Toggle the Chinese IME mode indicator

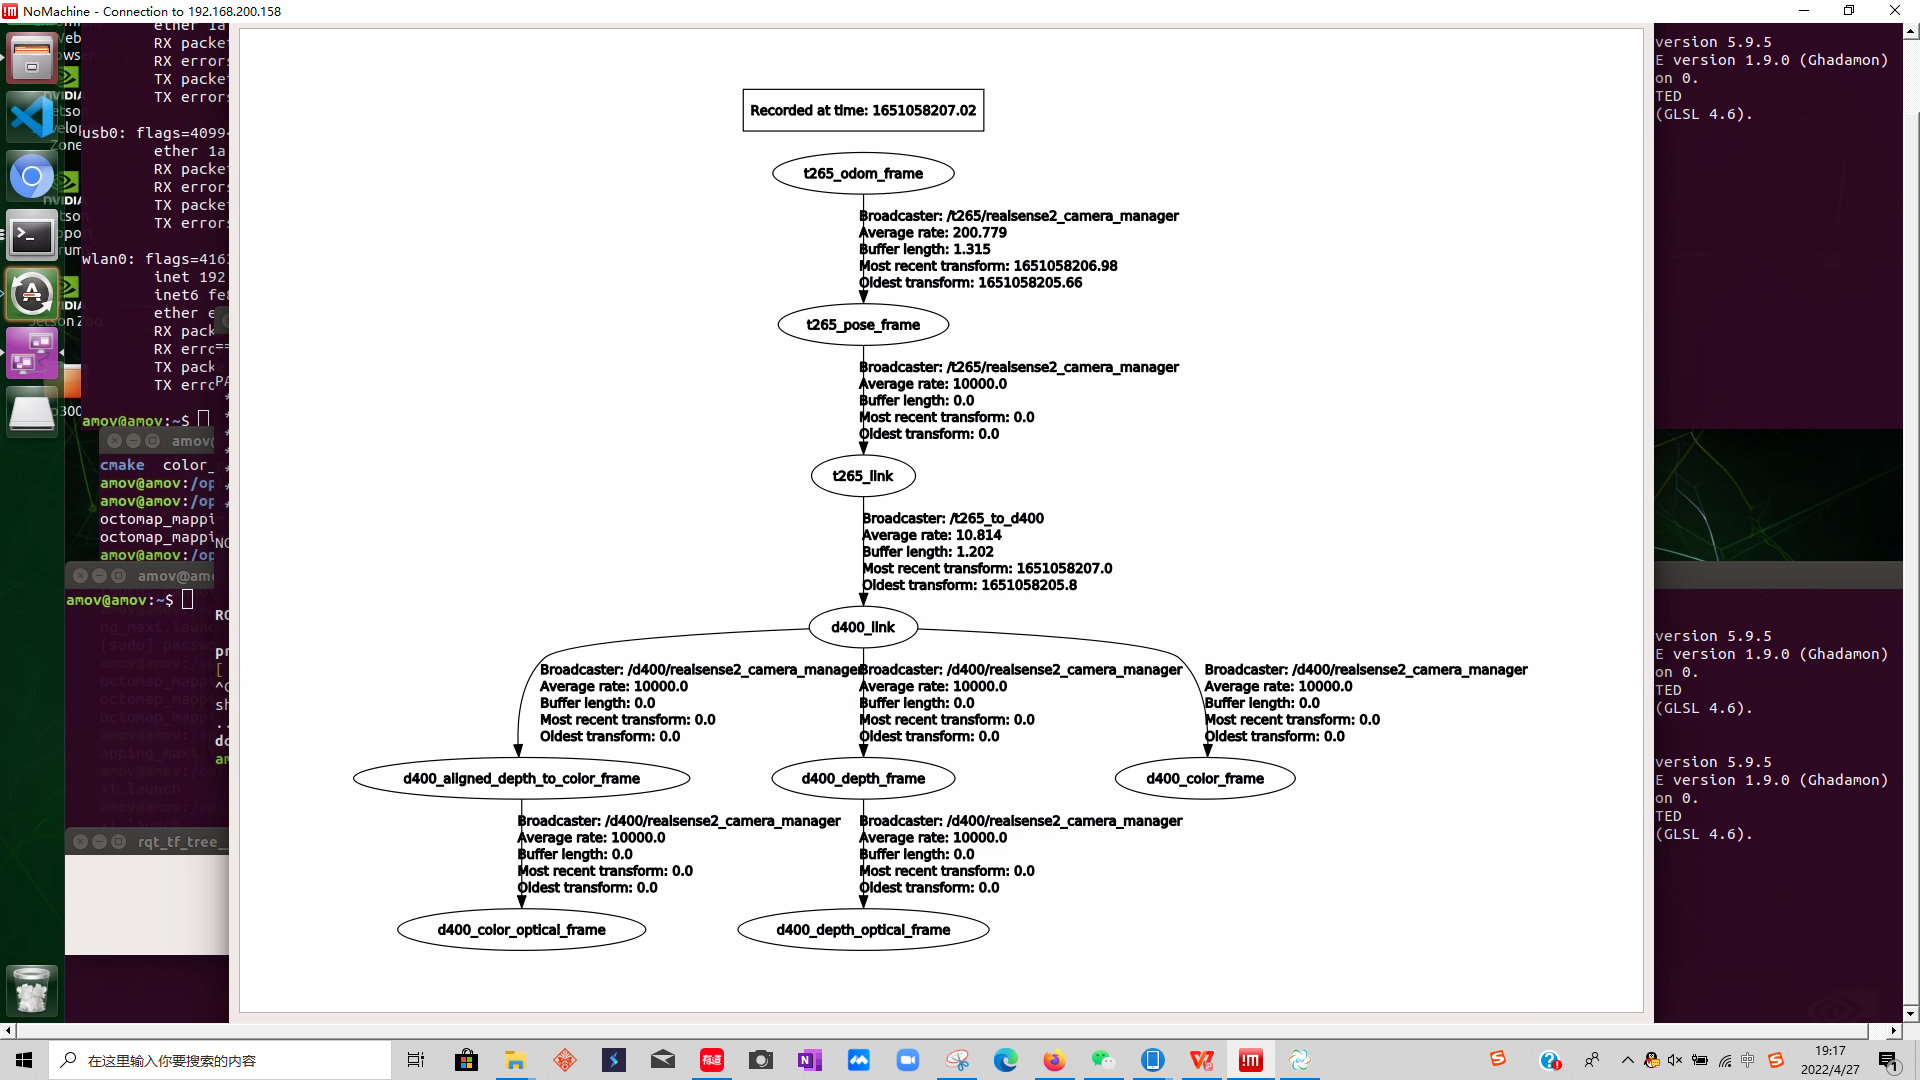tap(1748, 1060)
